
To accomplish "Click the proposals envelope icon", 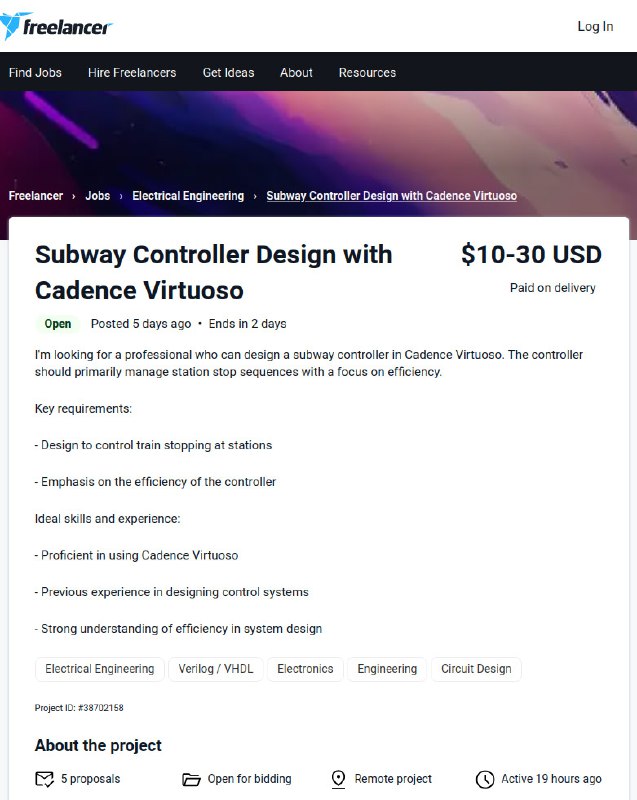I will (x=44, y=779).
